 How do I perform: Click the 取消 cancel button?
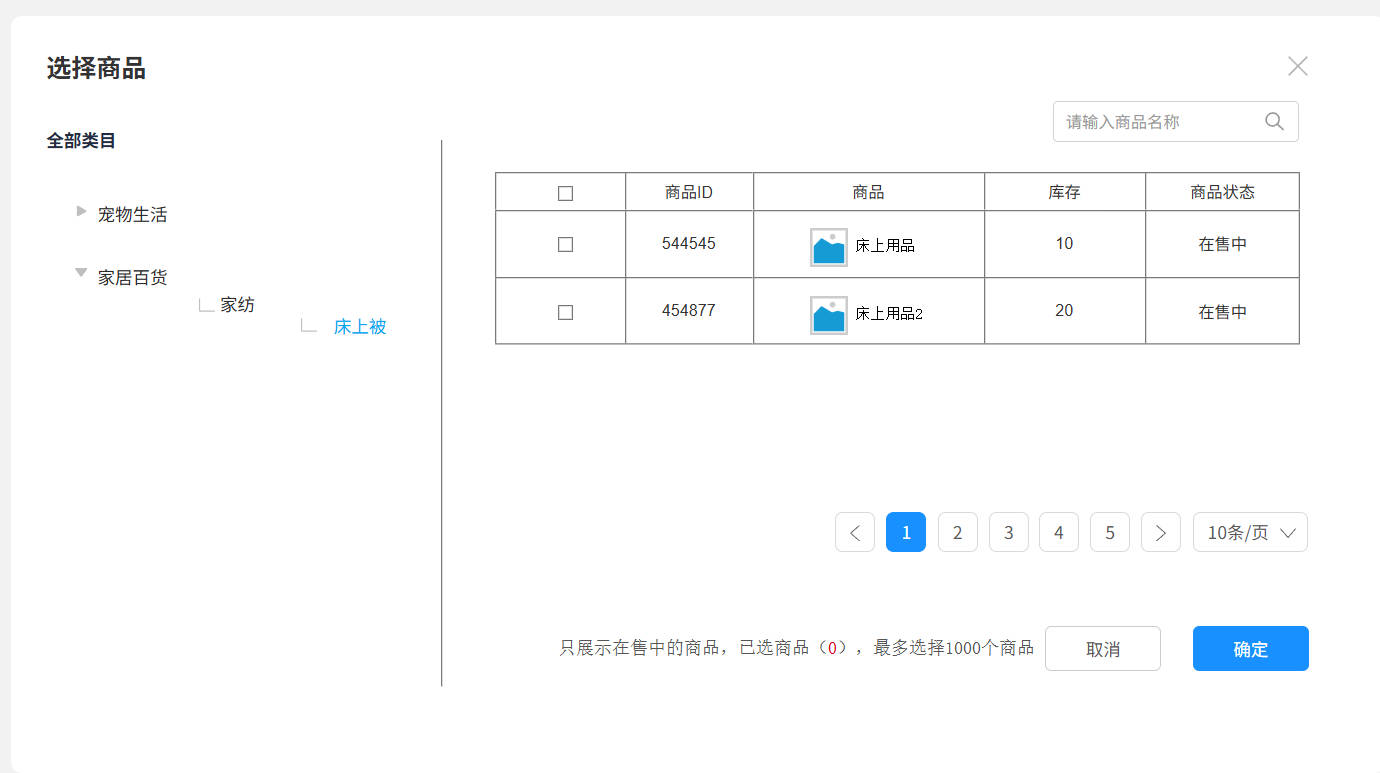1102,649
